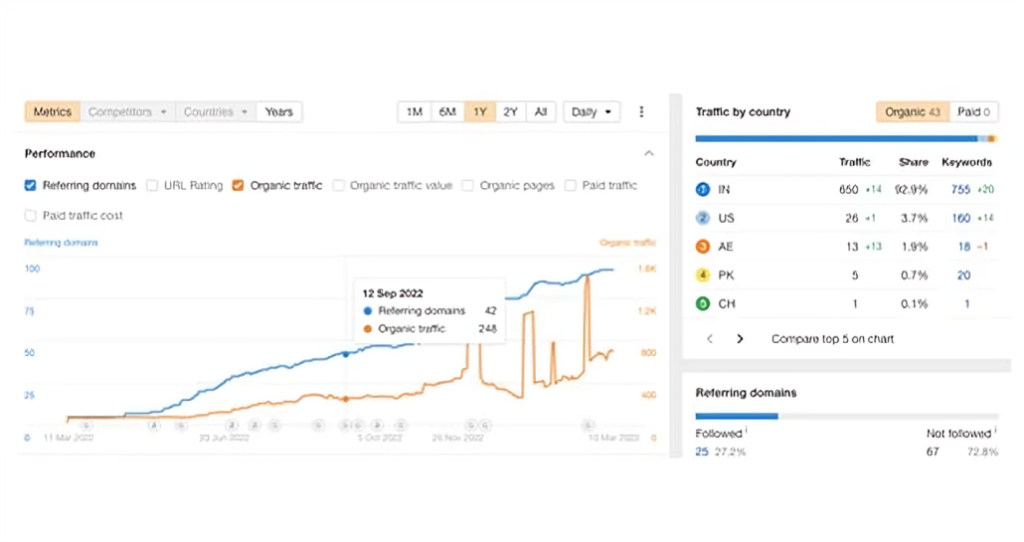Open the Competitors dropdown

[x=127, y=112]
